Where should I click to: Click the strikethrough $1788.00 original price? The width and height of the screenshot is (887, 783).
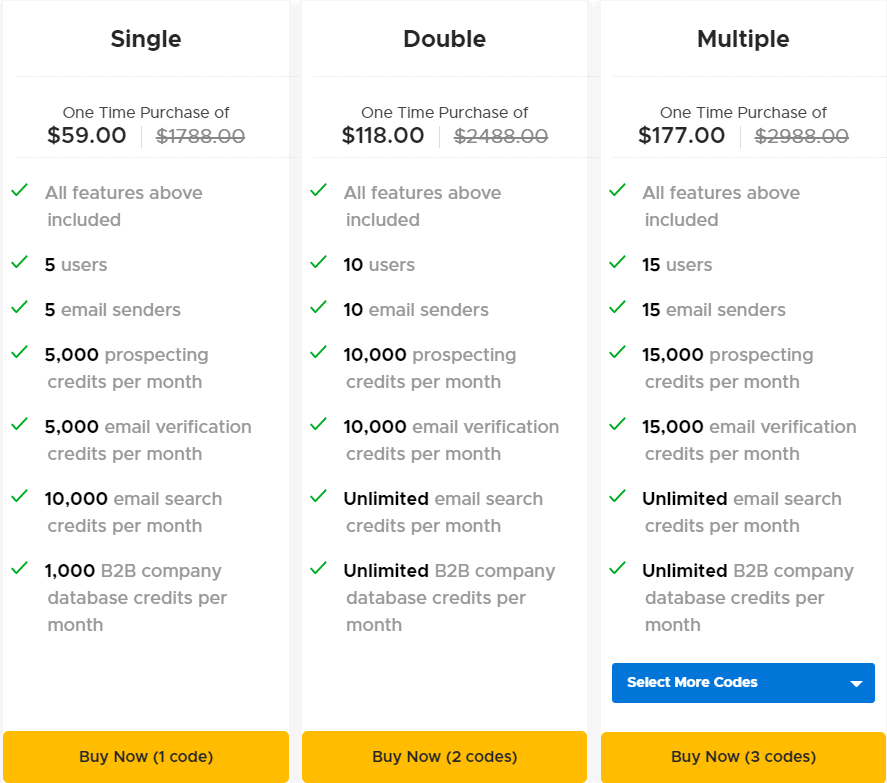(x=200, y=136)
